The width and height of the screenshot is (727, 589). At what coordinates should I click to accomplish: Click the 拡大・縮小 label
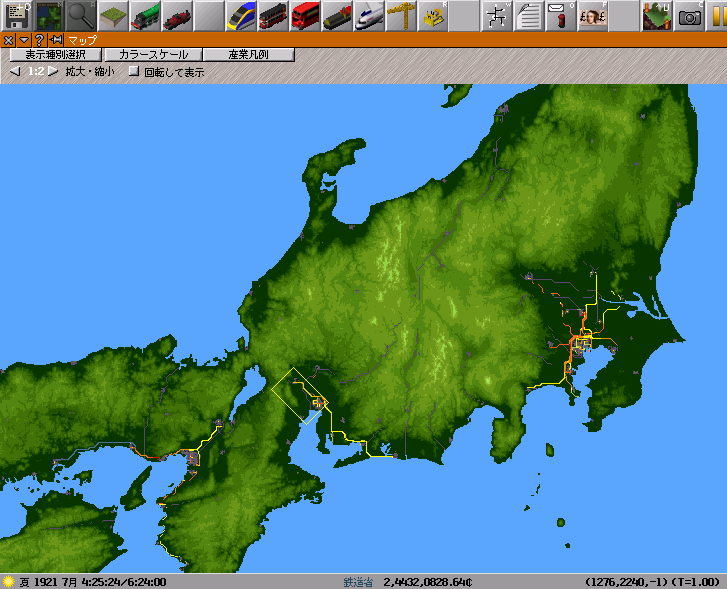[89, 71]
